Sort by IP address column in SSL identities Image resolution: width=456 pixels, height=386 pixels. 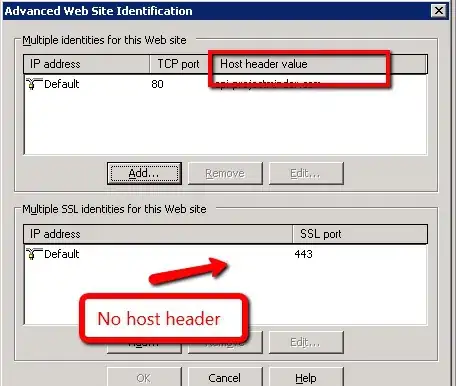tap(158, 234)
